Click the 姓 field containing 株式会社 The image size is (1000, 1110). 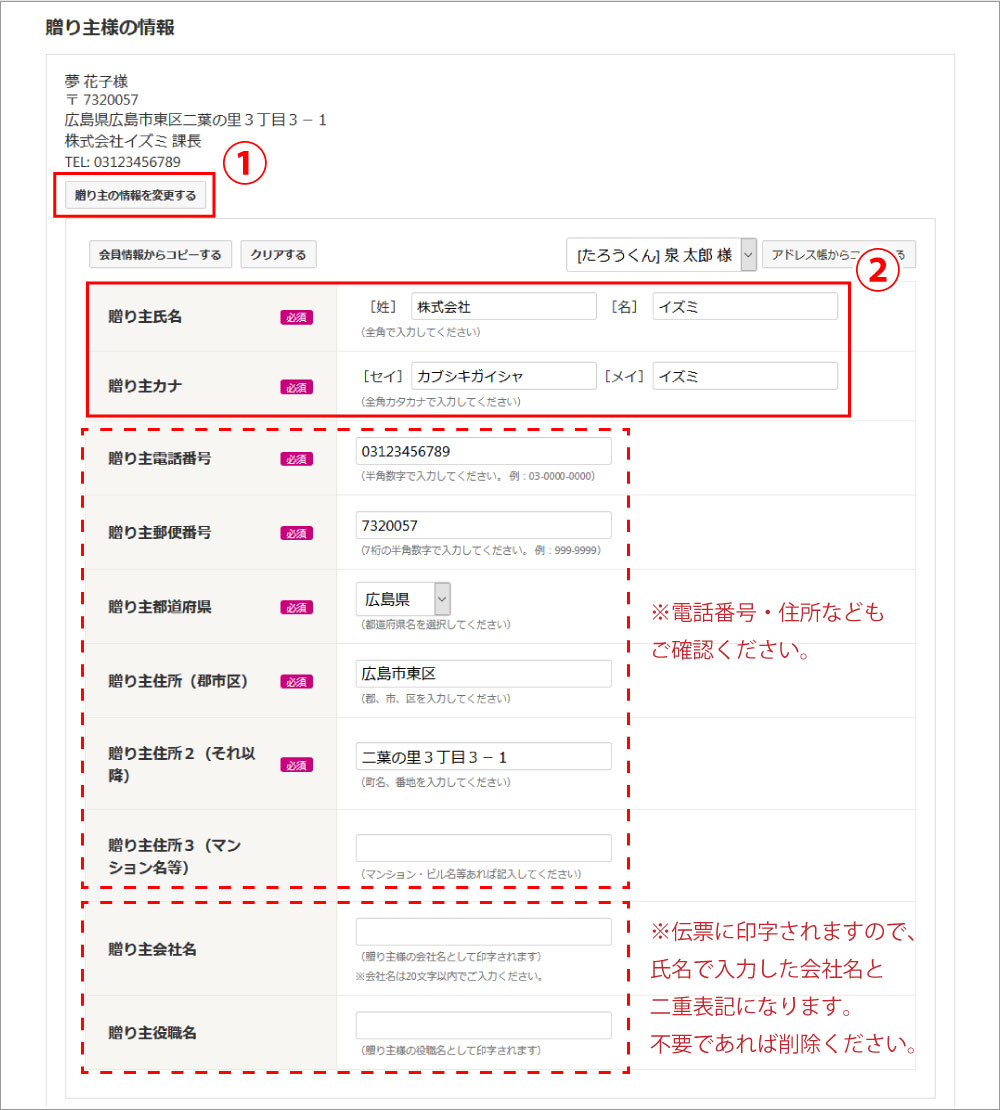click(503, 307)
